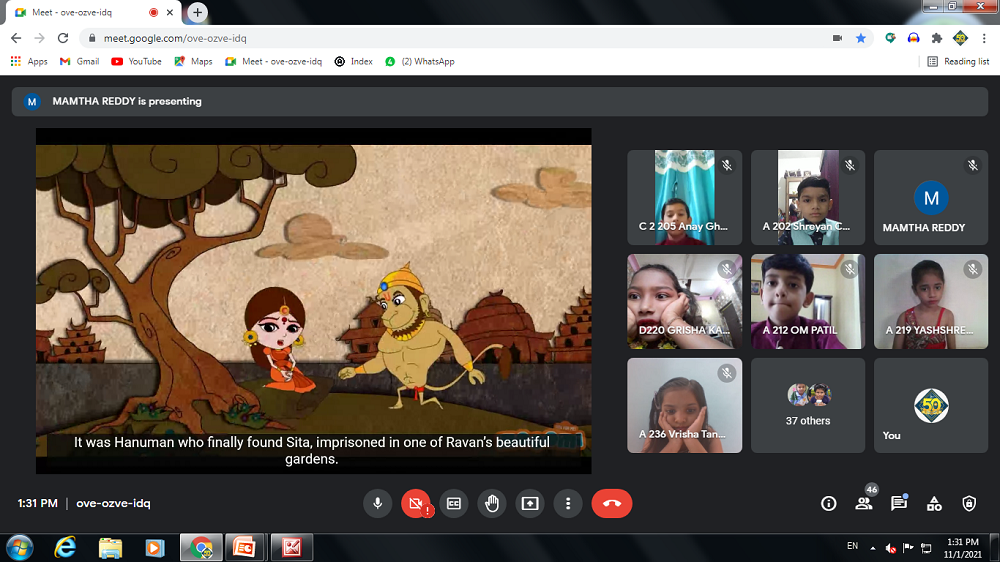Image resolution: width=1000 pixels, height=562 pixels.
Task: Open more options three-dot menu
Action: coord(567,504)
